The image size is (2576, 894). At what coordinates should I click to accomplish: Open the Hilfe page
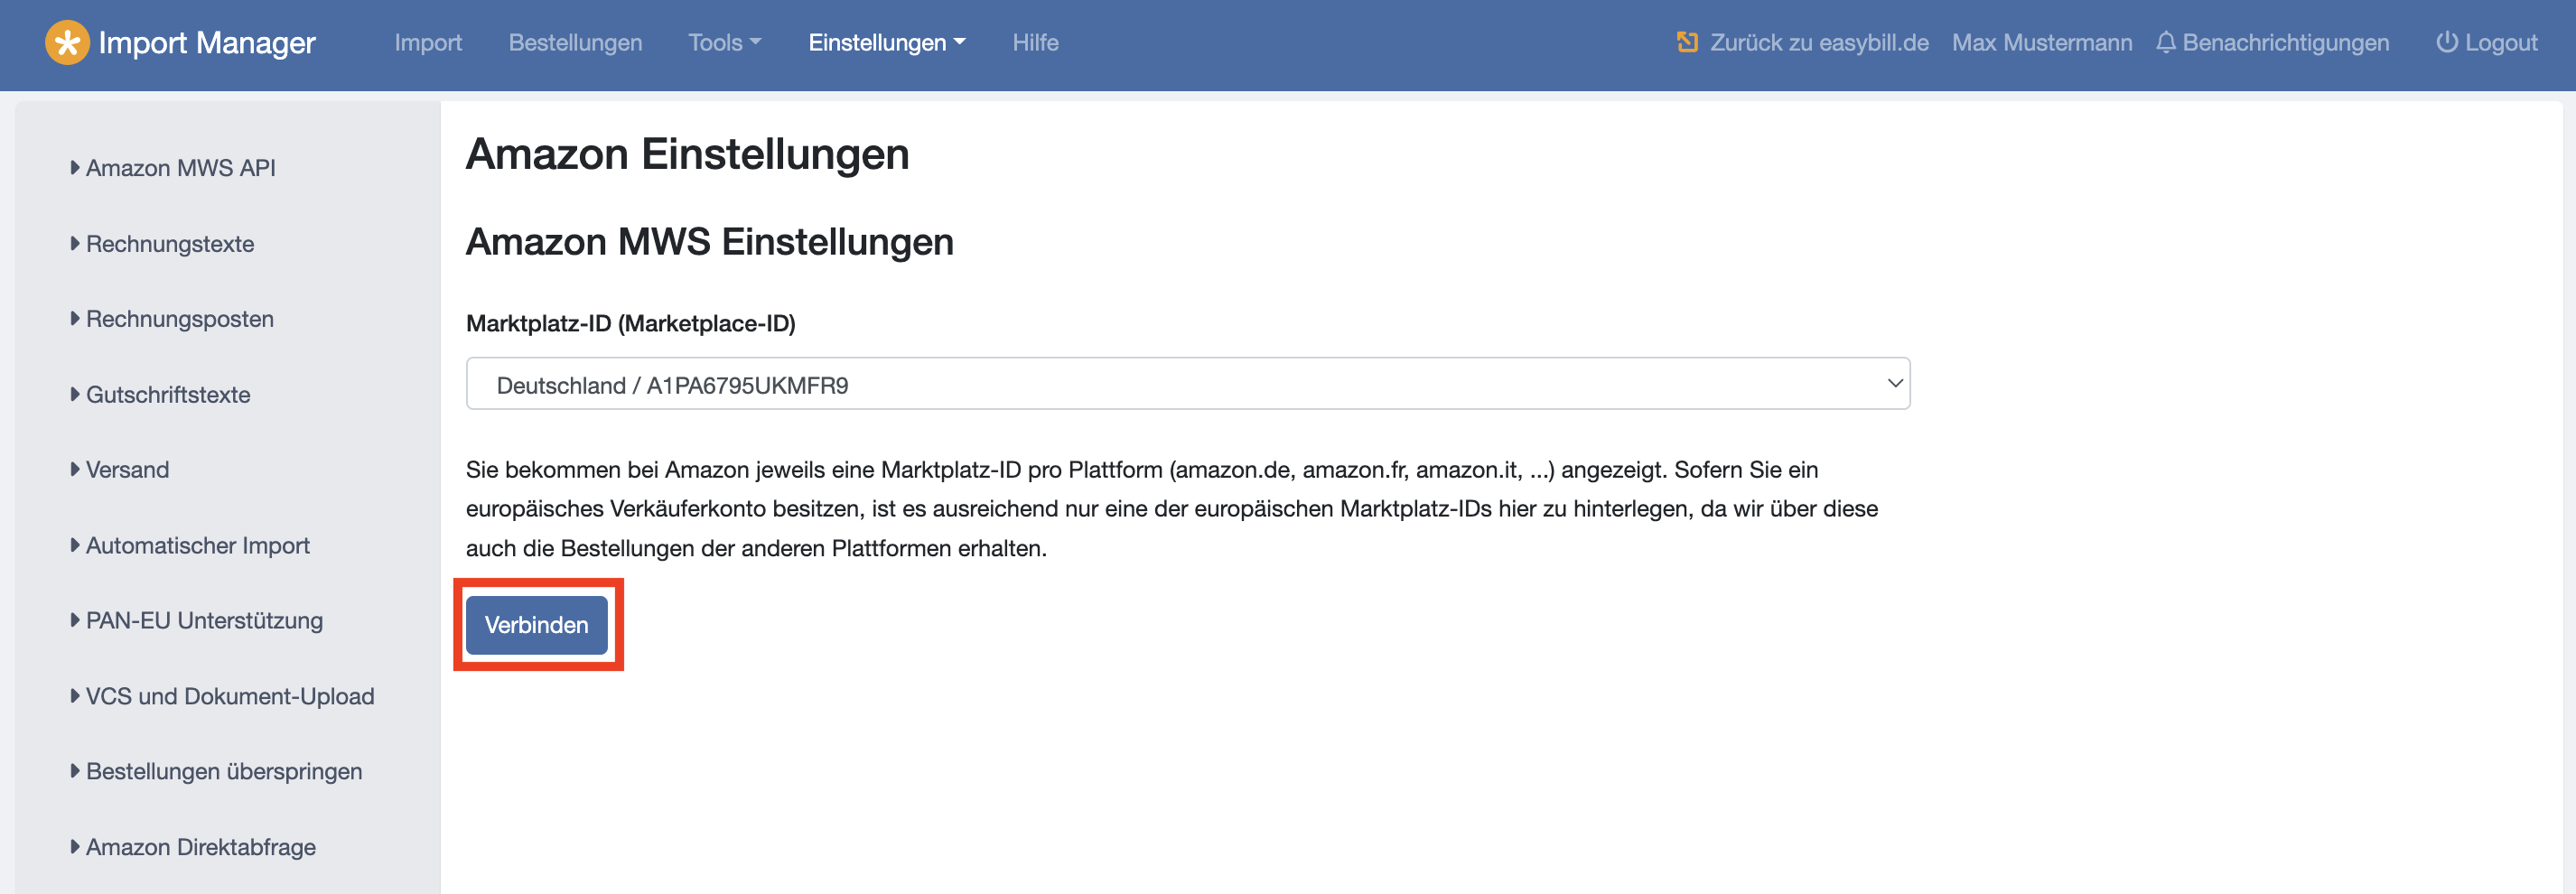tap(1035, 43)
